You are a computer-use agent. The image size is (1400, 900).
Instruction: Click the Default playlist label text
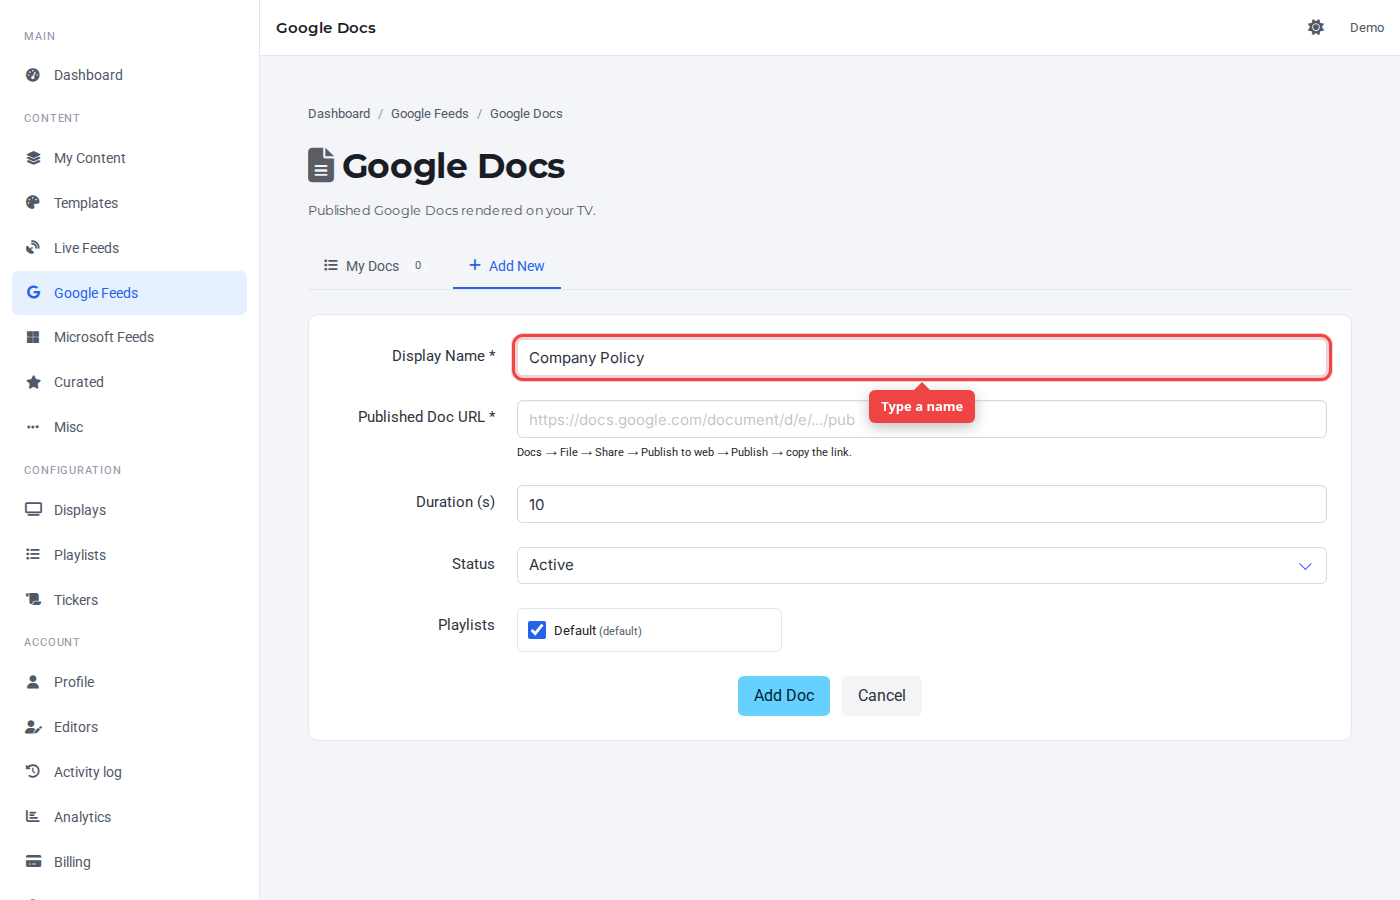[x=598, y=631]
